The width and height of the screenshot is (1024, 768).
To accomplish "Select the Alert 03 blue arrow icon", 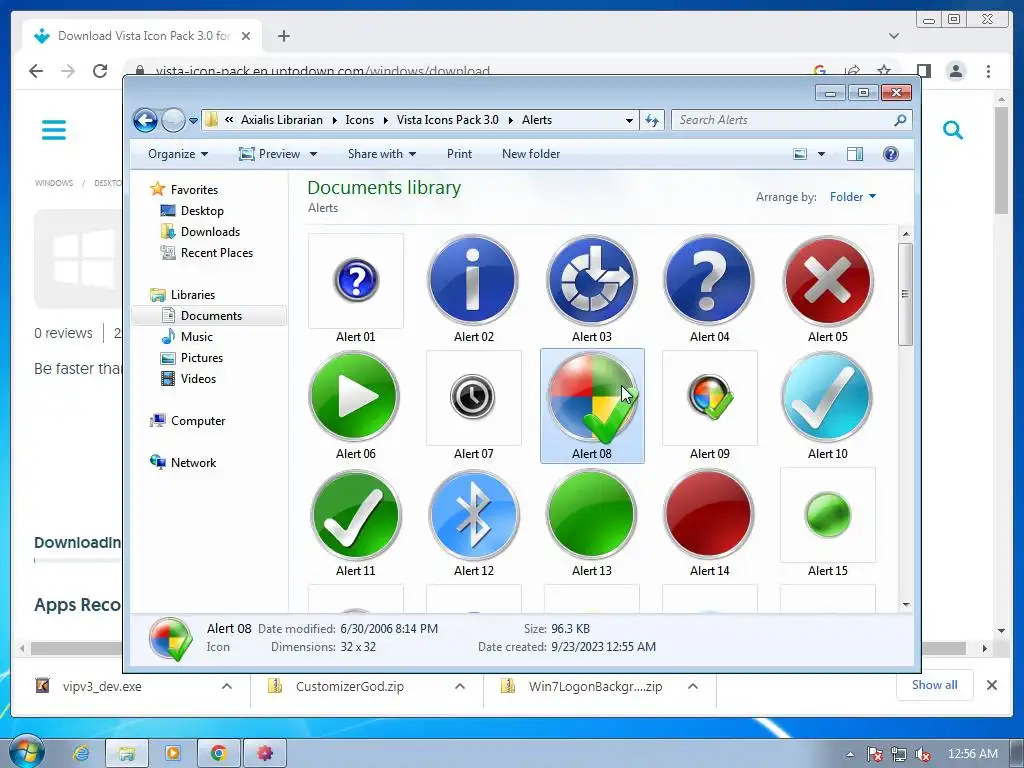I will 592,281.
